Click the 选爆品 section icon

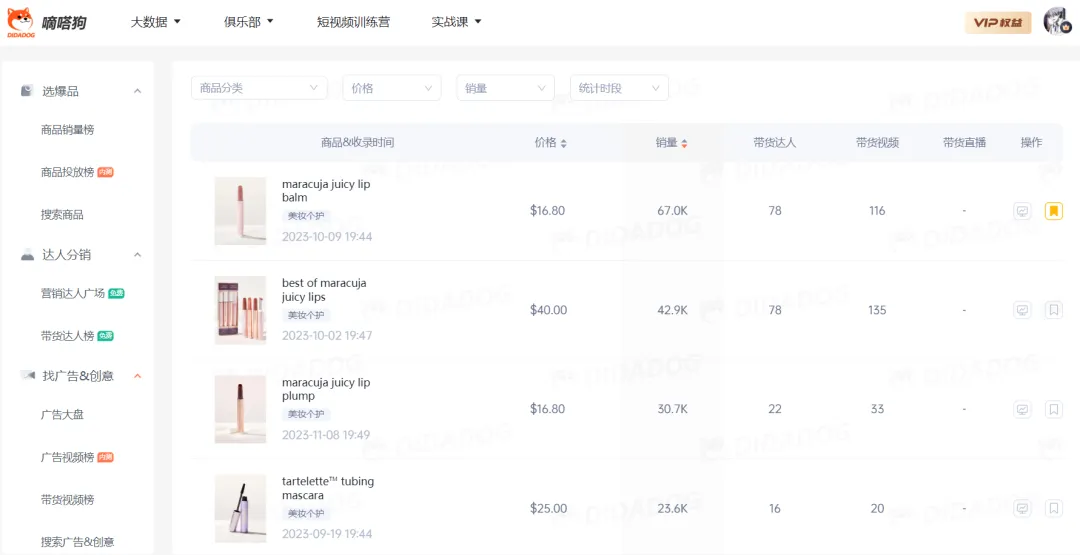click(x=27, y=91)
